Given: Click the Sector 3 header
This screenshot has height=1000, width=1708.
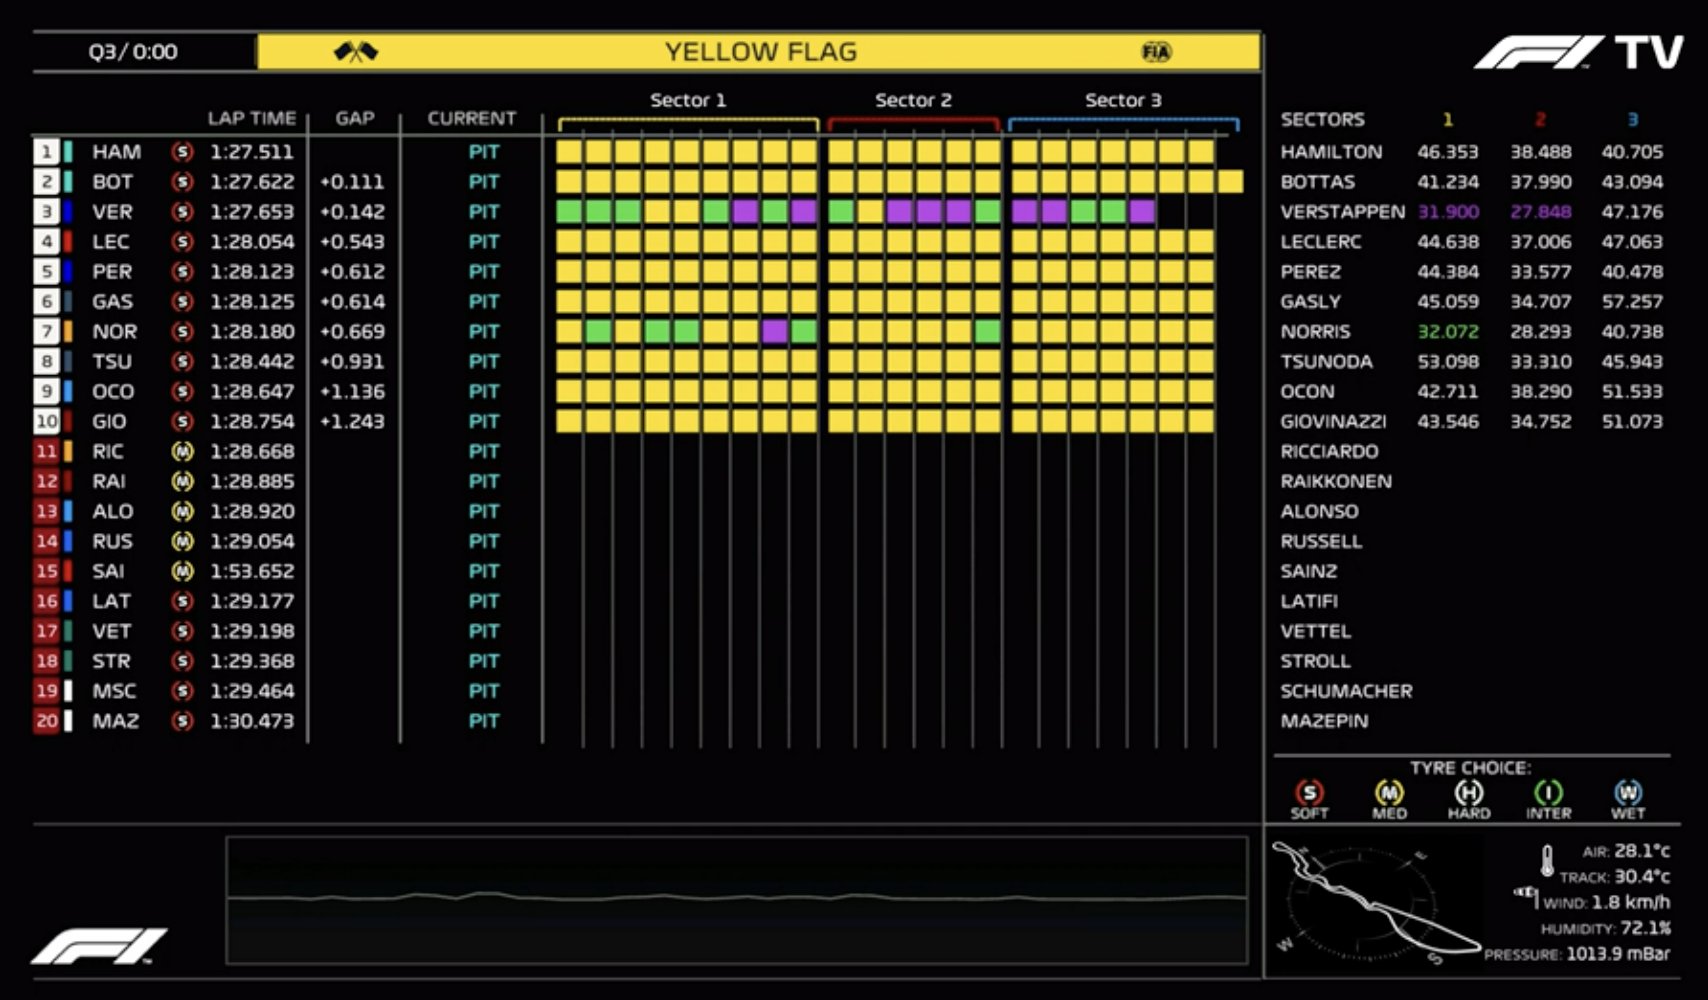Looking at the screenshot, I should (1123, 100).
